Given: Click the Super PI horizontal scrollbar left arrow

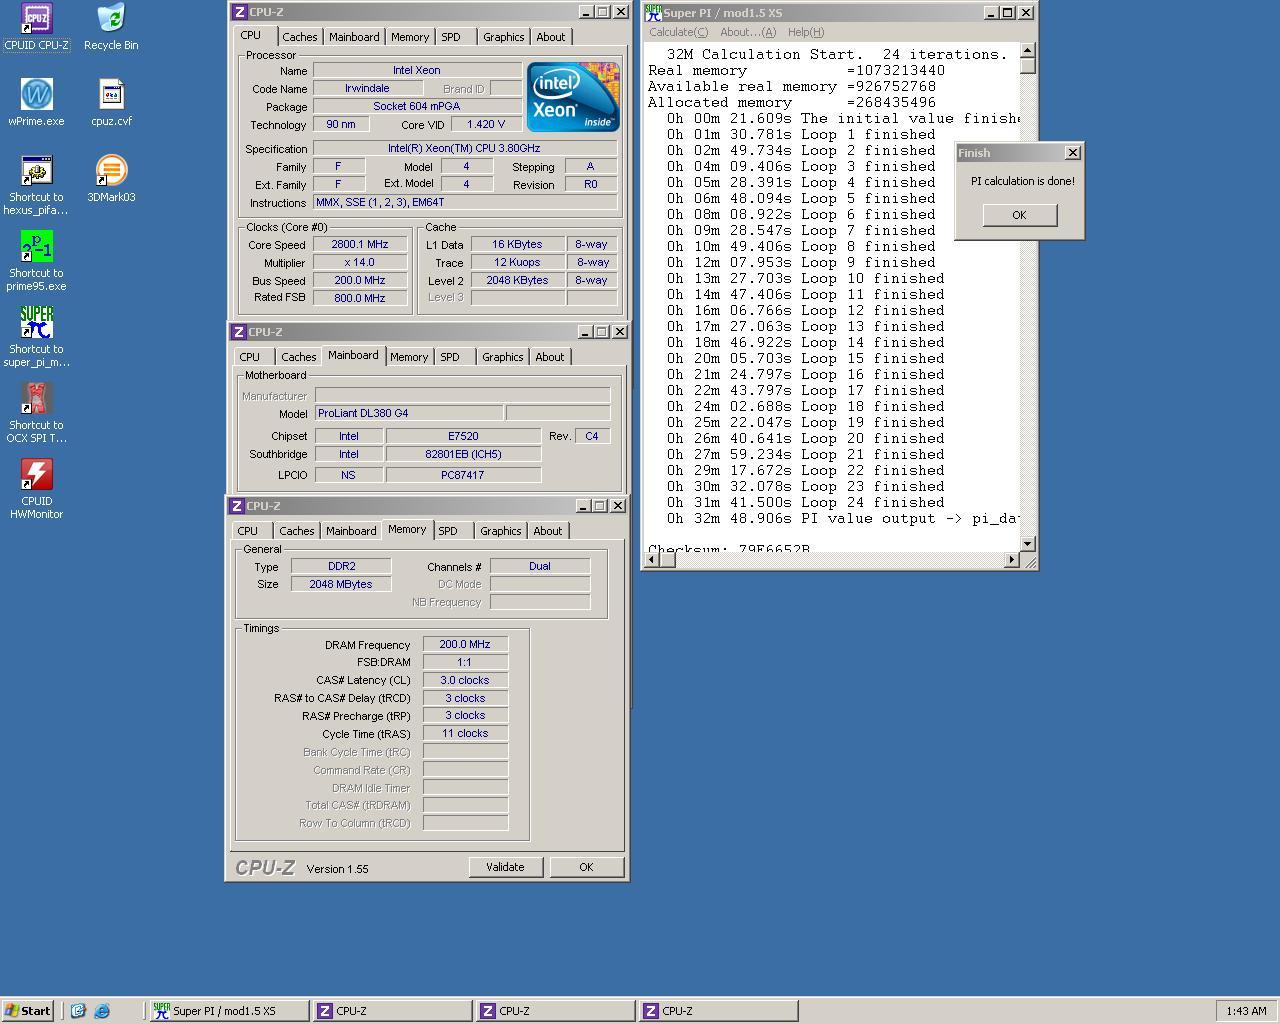Looking at the screenshot, I should [652, 560].
